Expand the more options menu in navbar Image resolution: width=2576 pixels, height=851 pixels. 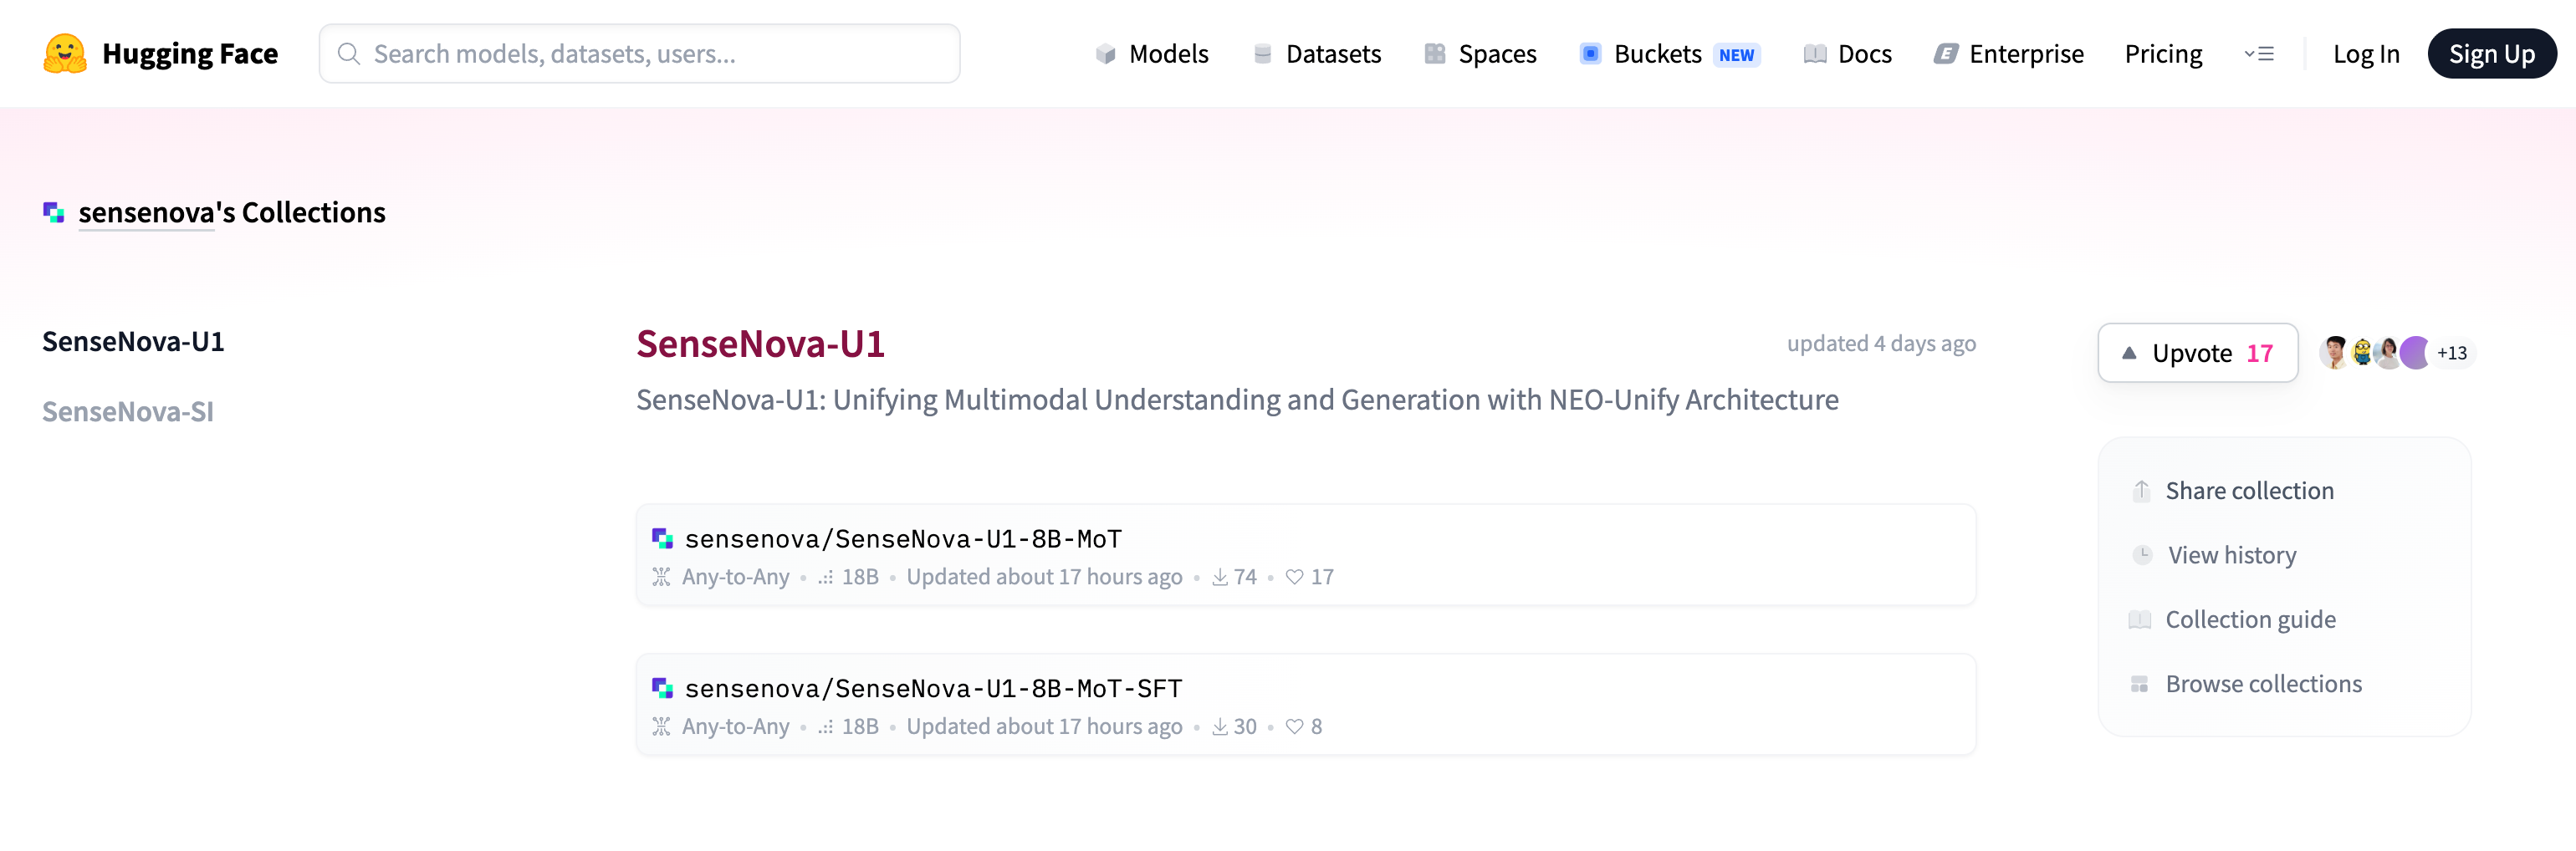[2258, 54]
